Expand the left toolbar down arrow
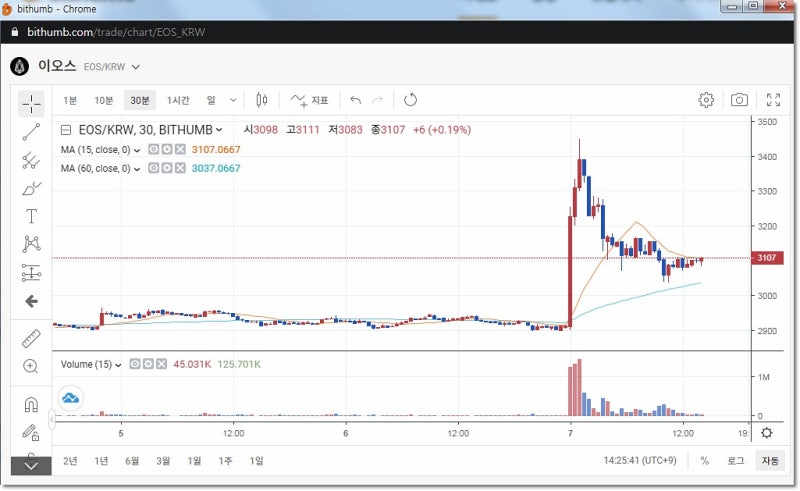The width and height of the screenshot is (800, 491). tap(31, 466)
